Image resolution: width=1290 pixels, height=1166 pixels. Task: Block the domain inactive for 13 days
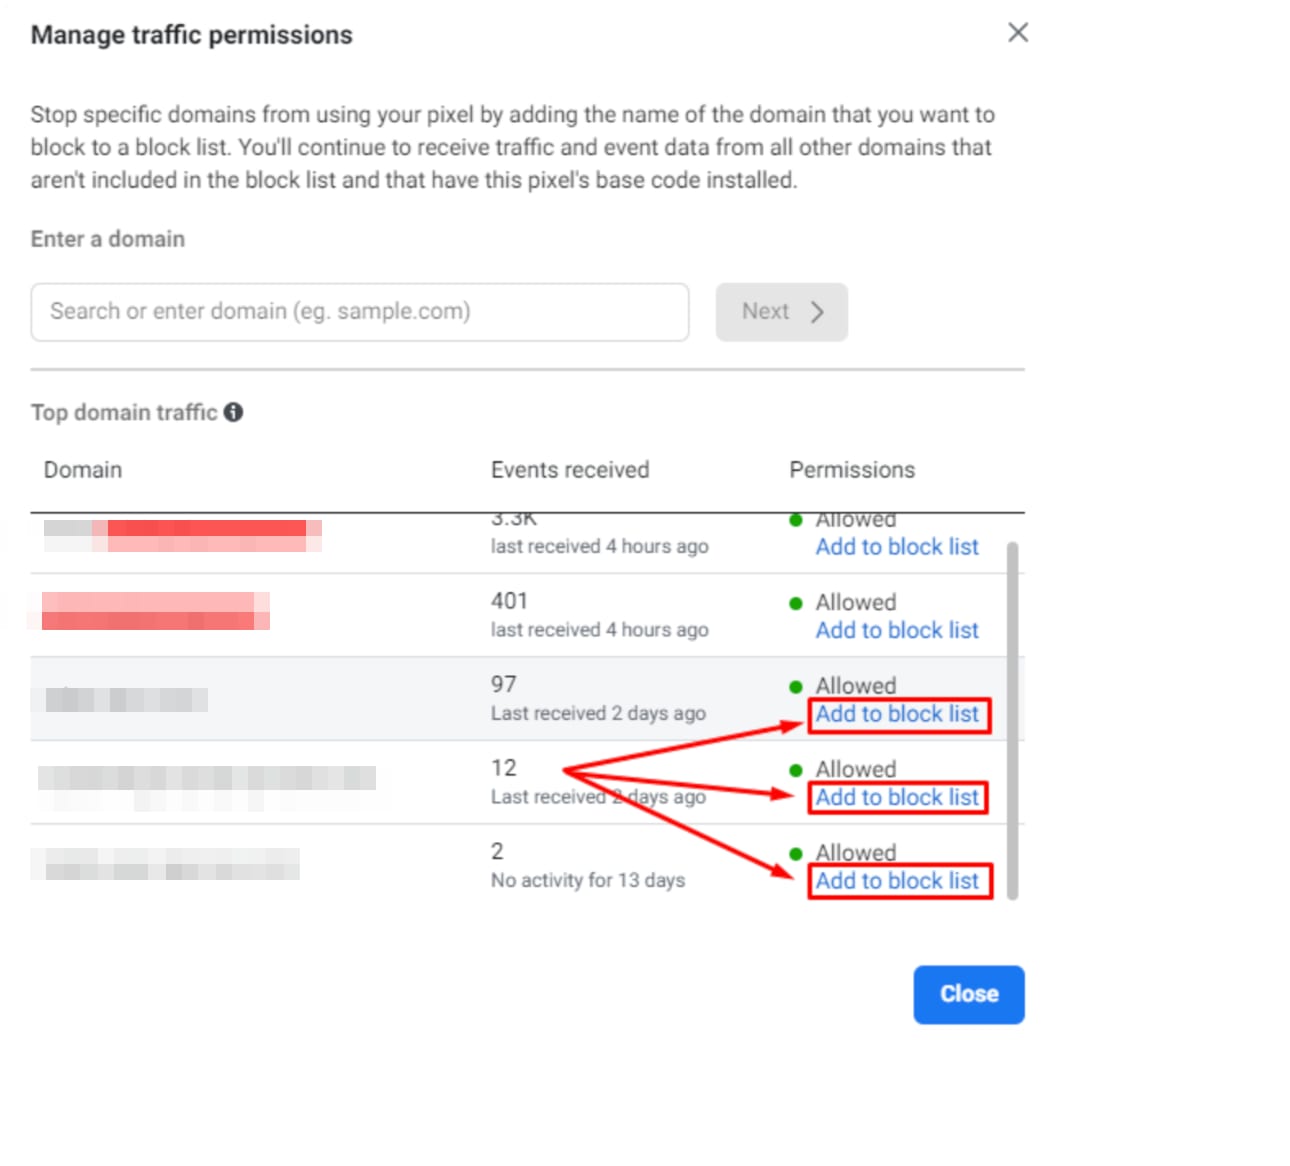click(897, 881)
